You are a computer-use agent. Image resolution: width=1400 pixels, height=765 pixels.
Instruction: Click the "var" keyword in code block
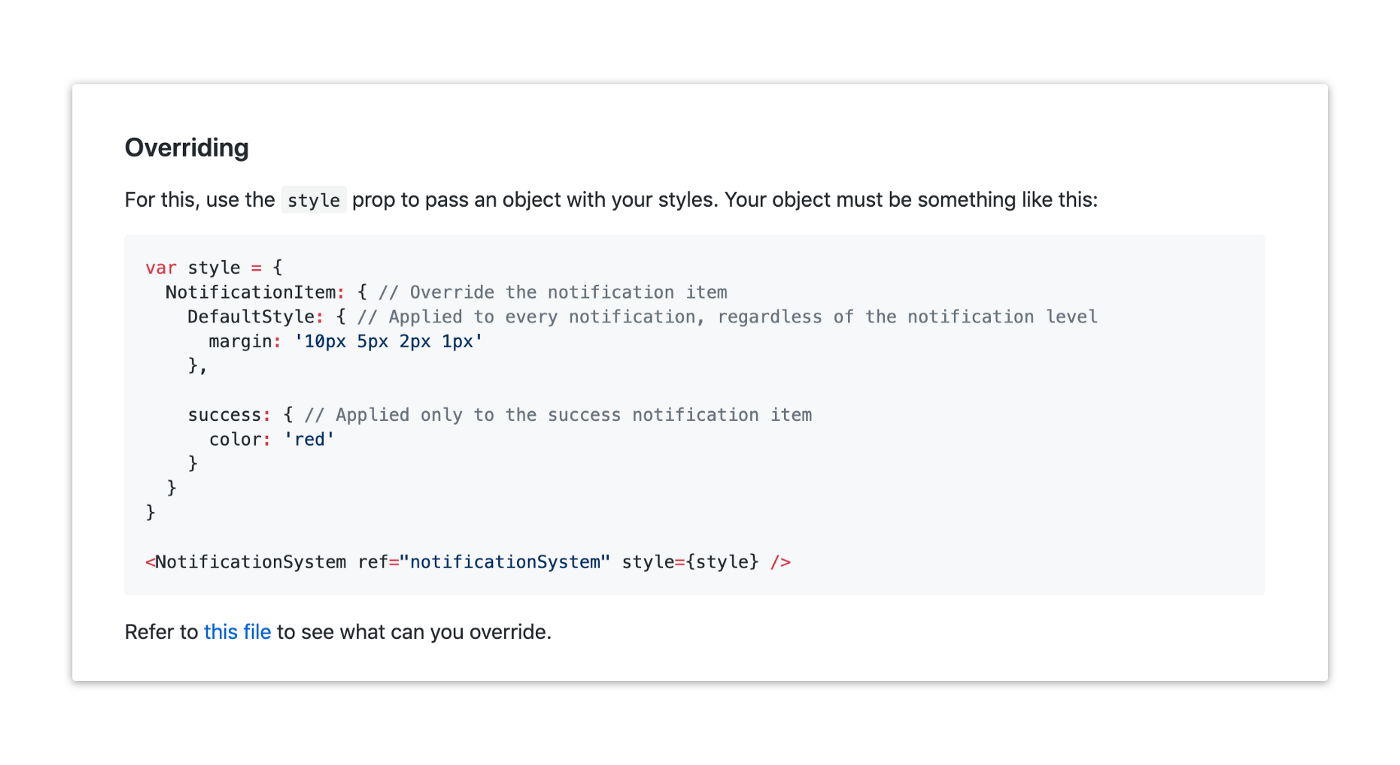point(161,268)
